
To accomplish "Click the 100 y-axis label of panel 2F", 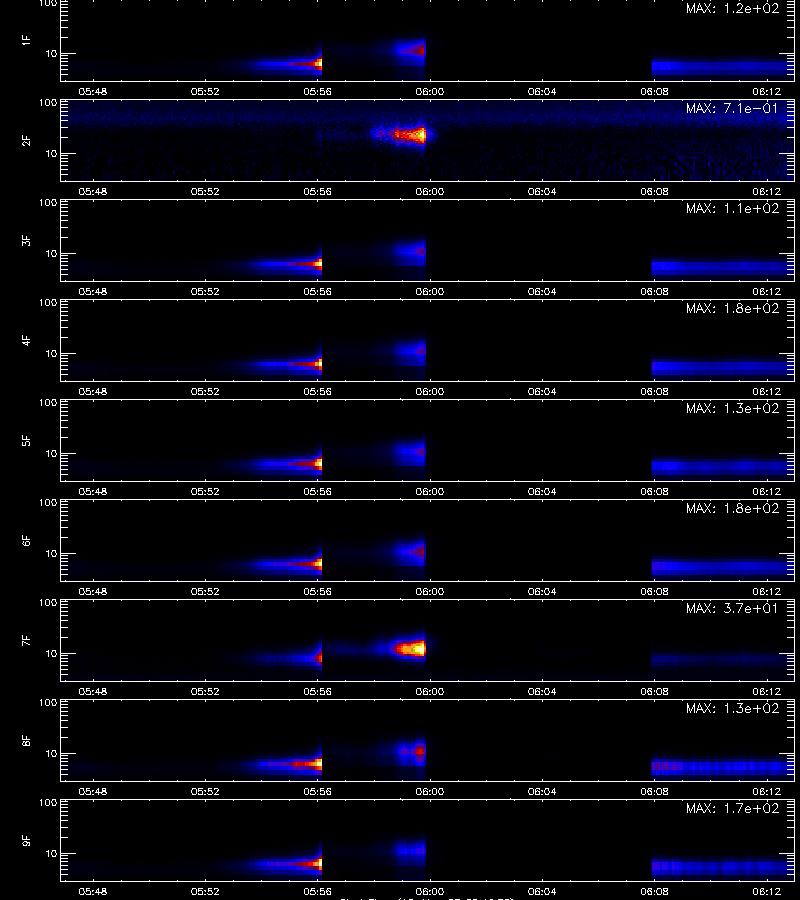I will 48,103.
